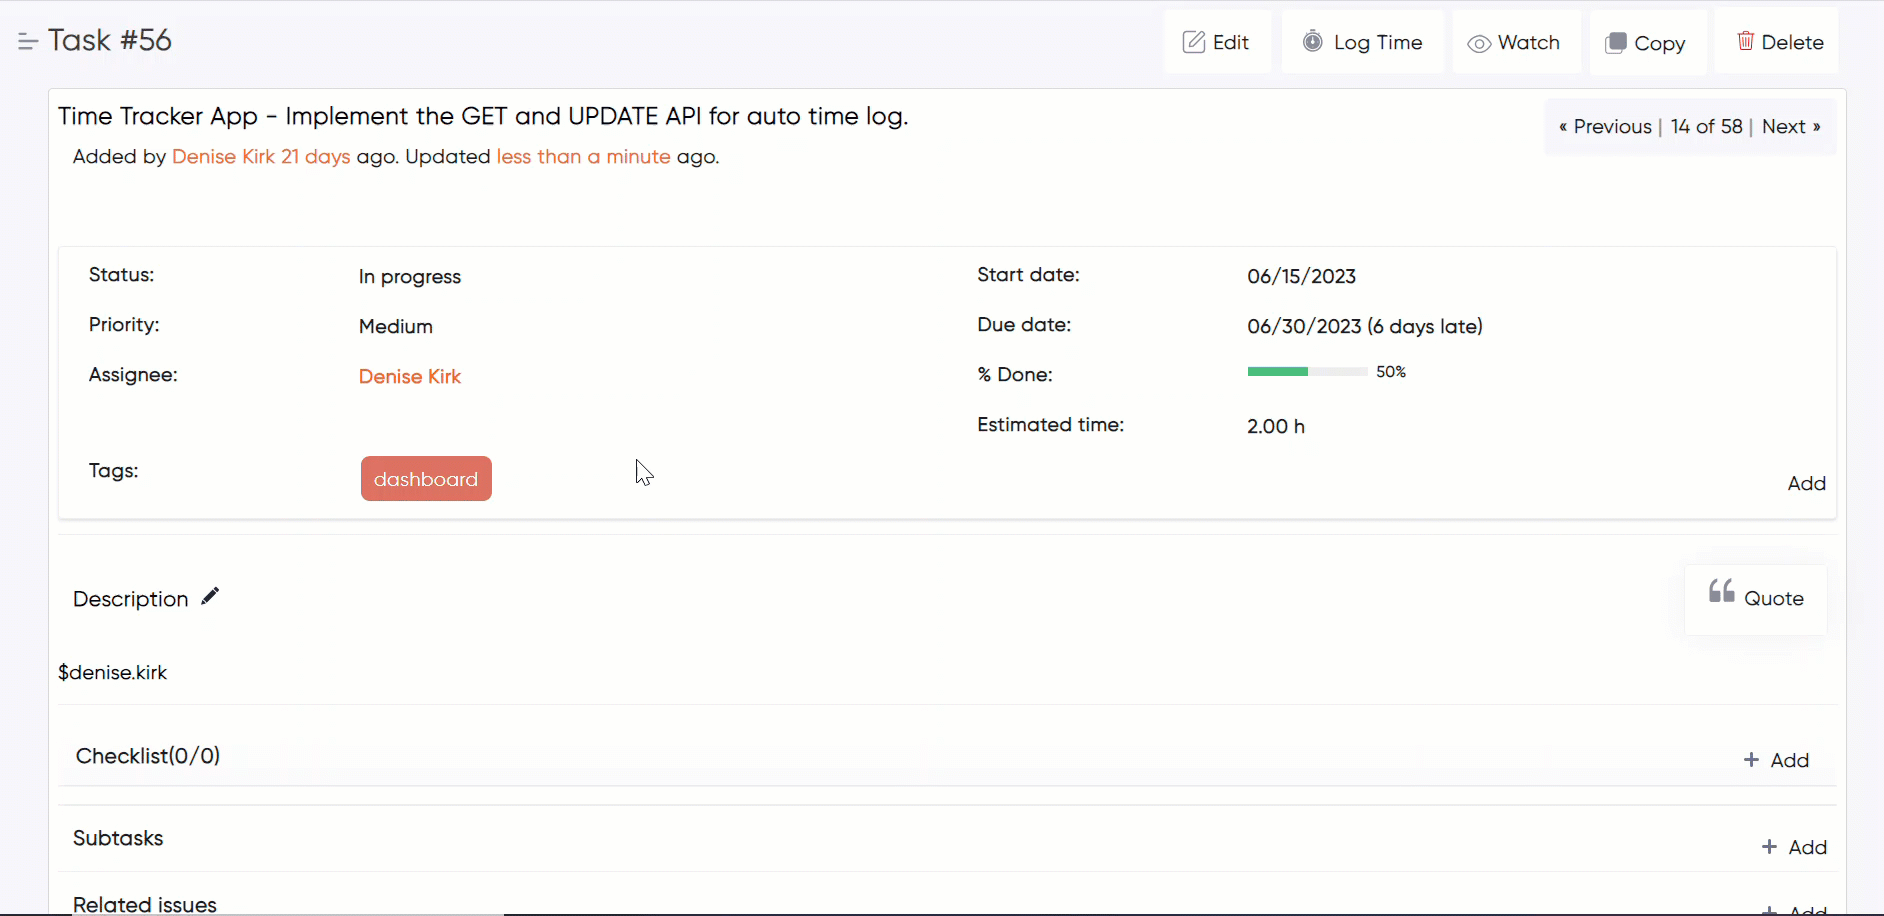Go to the Previous task
Screen dimensions: 1884x916
tap(1605, 127)
